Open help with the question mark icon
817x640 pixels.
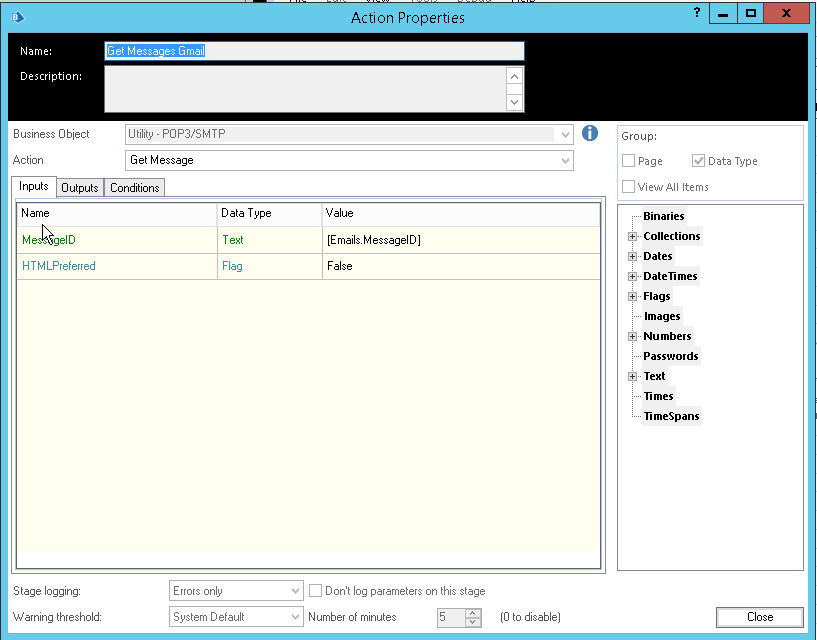697,13
